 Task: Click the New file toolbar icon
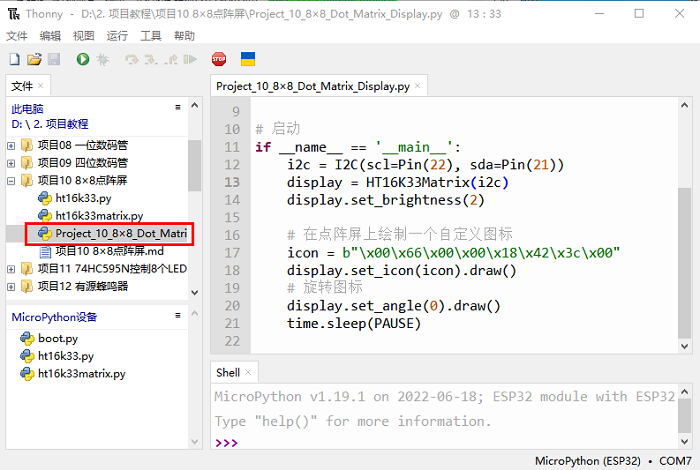pos(14,60)
